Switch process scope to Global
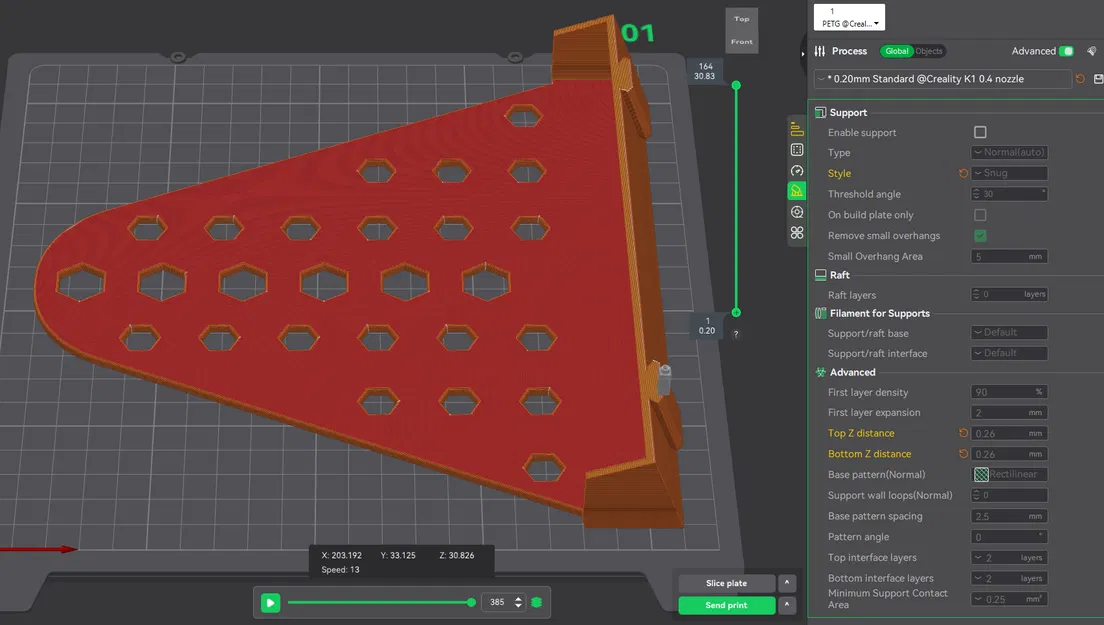 (x=896, y=51)
